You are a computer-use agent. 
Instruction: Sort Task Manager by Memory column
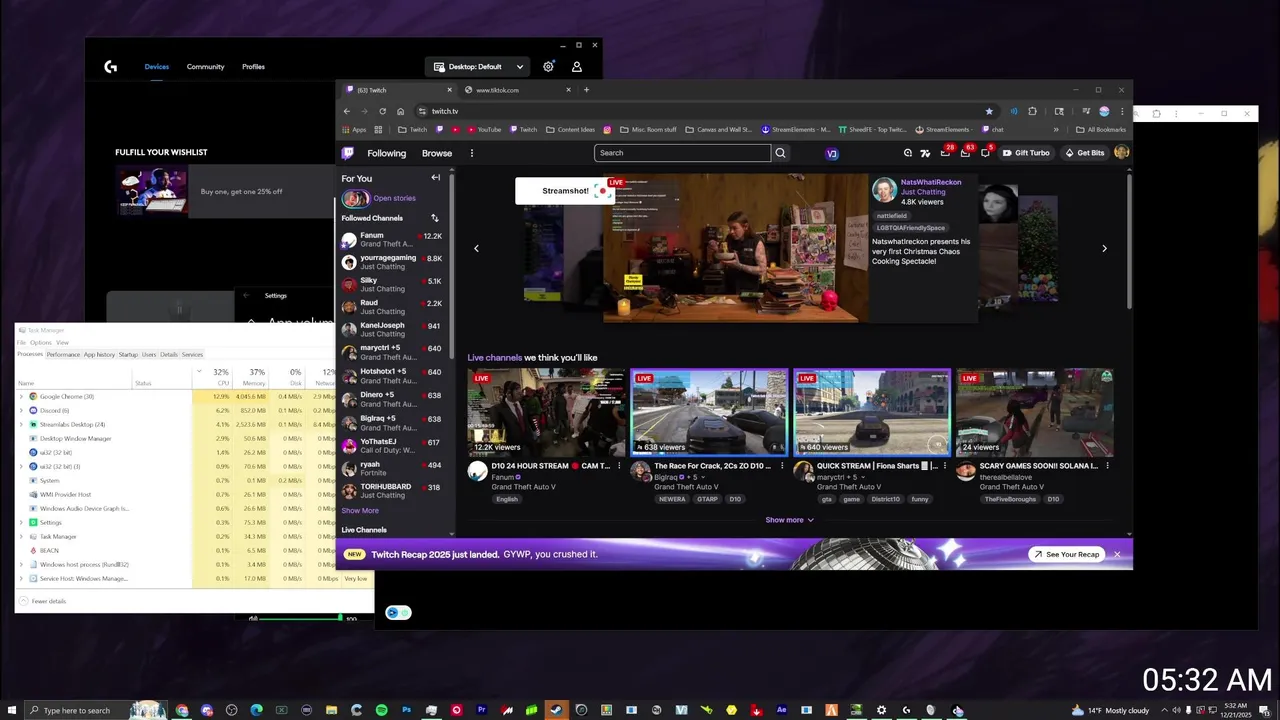coord(254,377)
